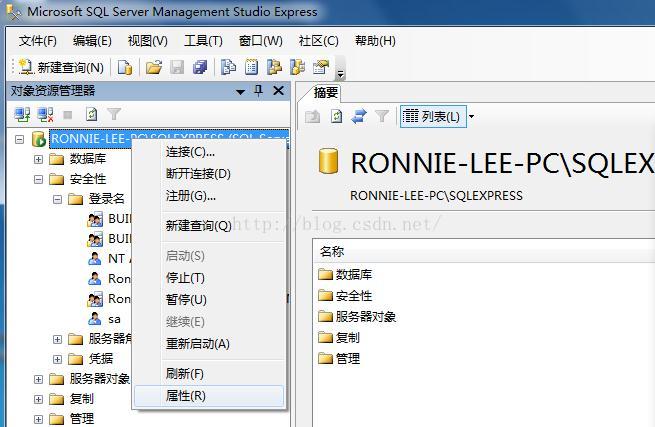Click the new file icon in the main toolbar
The height and width of the screenshot is (427, 655).
click(125, 67)
